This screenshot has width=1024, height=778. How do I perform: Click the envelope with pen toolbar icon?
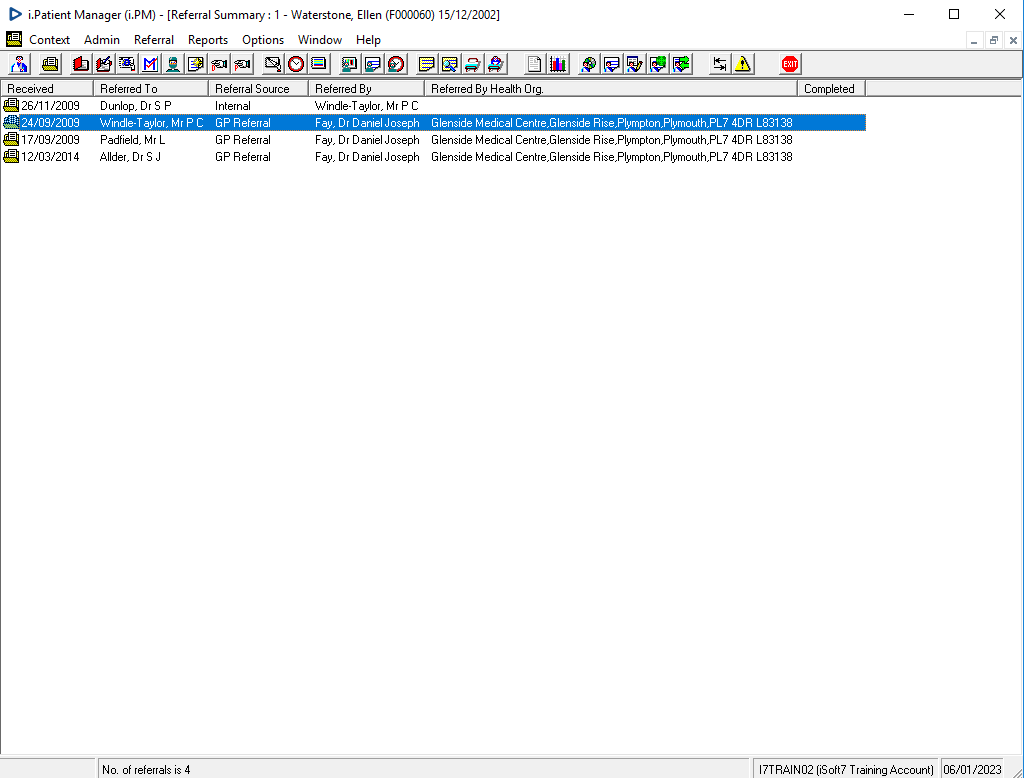tap(273, 64)
